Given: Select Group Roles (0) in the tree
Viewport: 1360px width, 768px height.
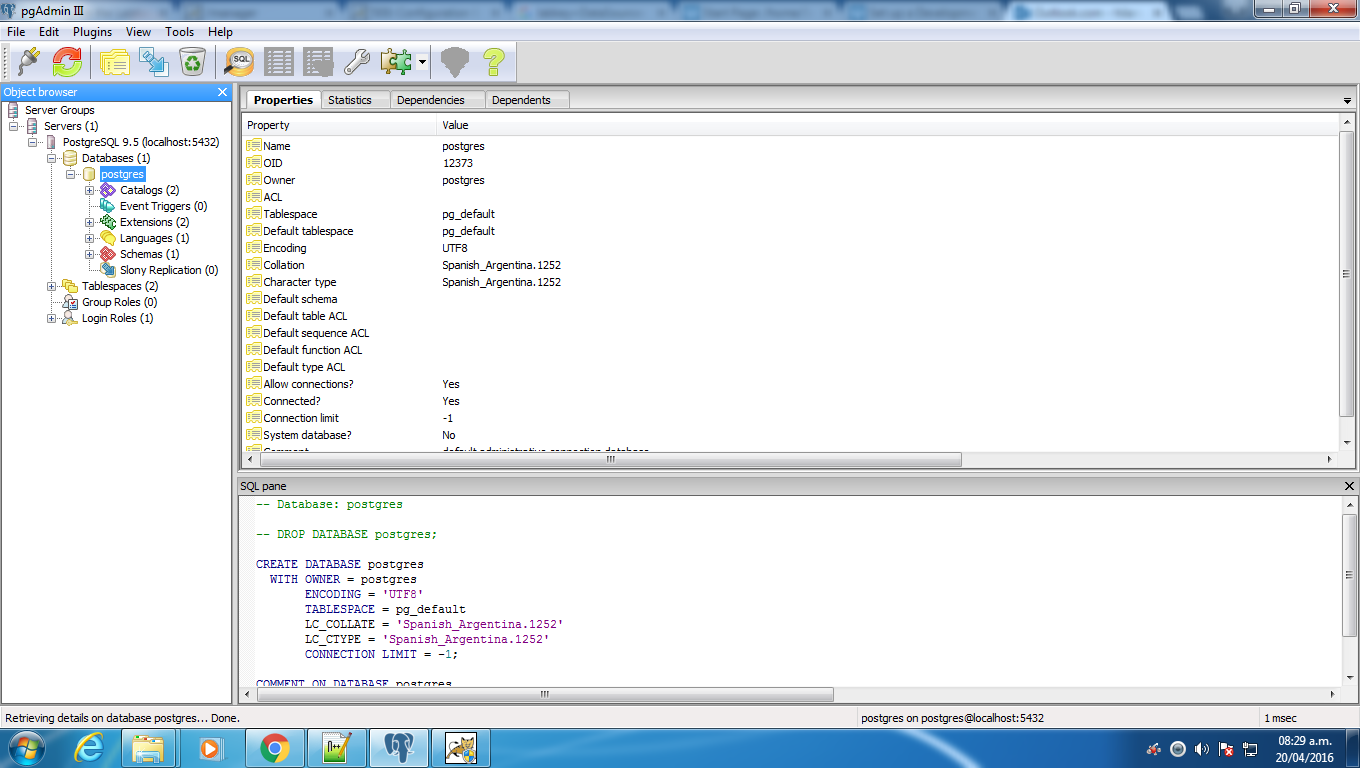Looking at the screenshot, I should [119, 302].
